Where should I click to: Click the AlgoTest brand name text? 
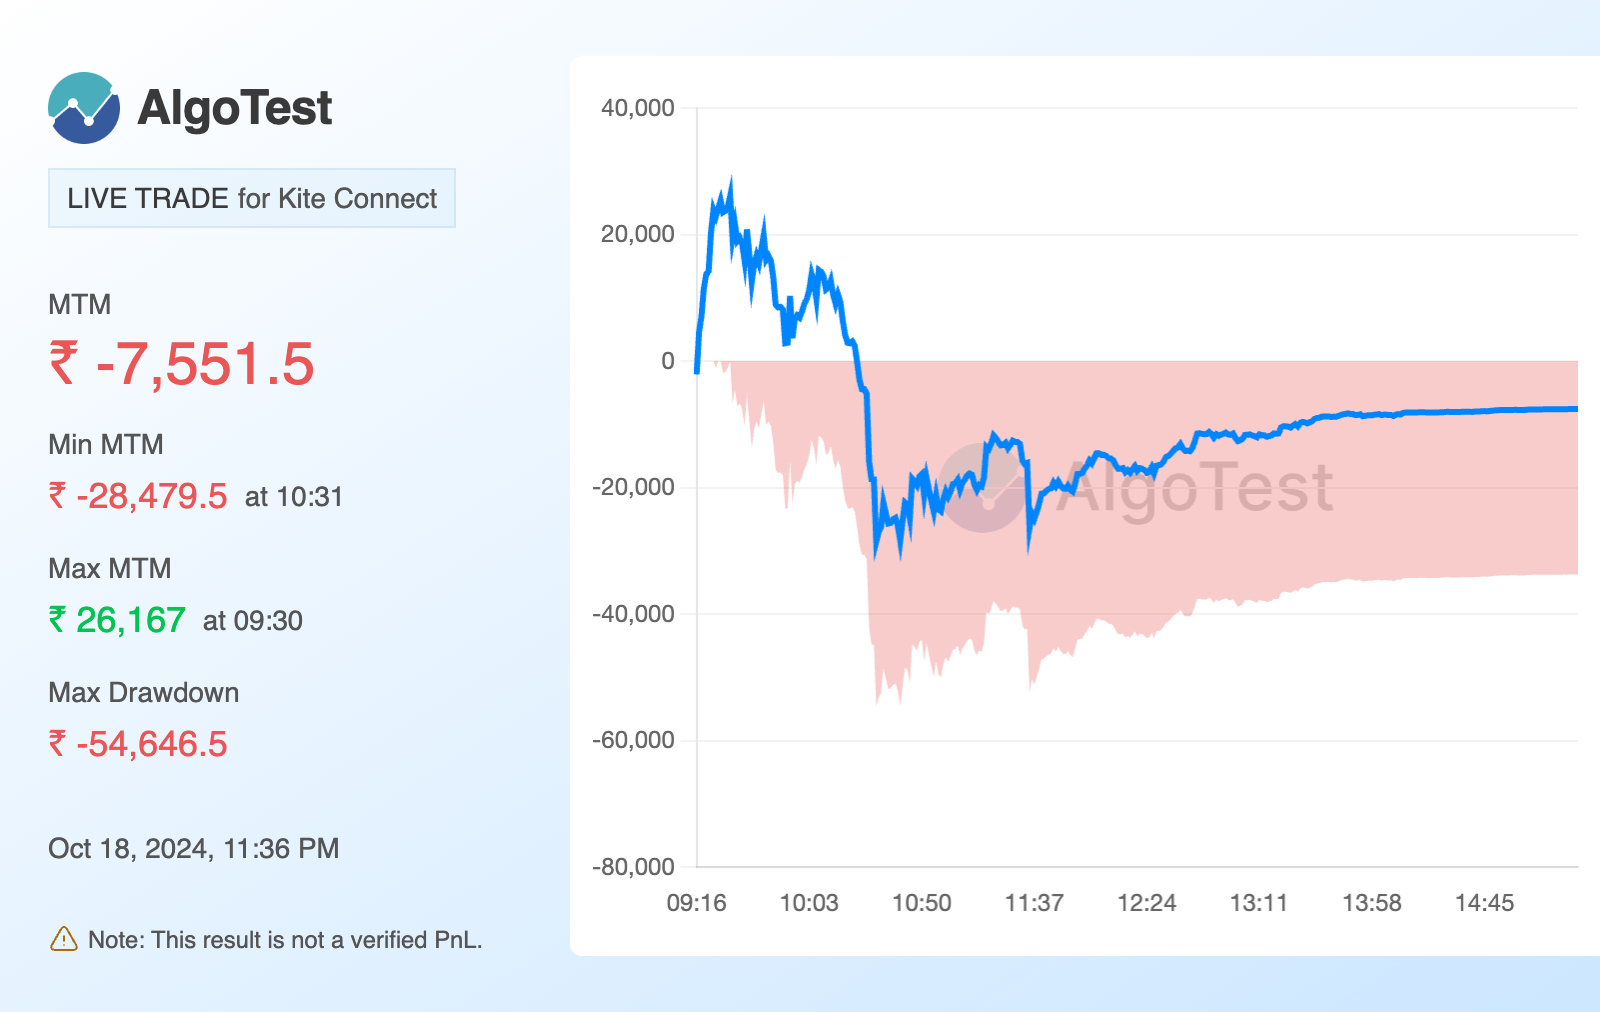234,108
